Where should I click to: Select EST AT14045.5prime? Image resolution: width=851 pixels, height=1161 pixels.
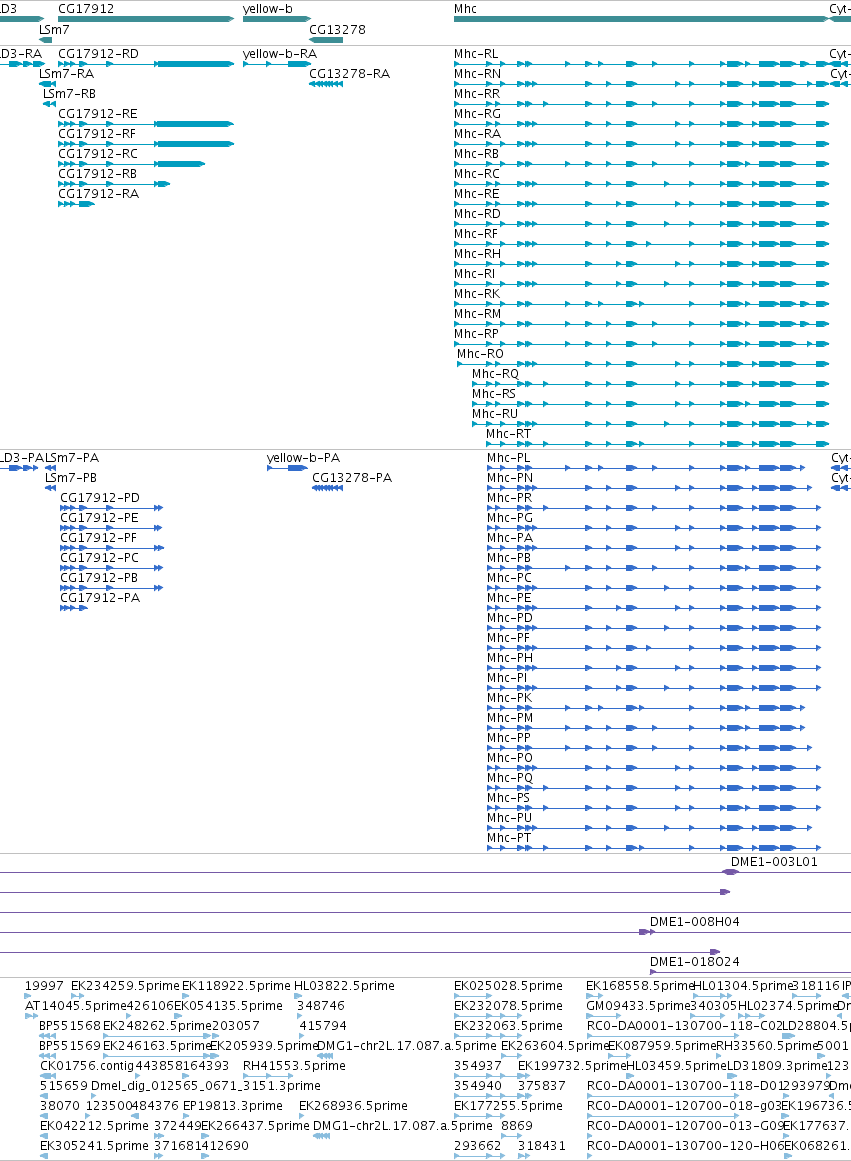[x=76, y=1006]
